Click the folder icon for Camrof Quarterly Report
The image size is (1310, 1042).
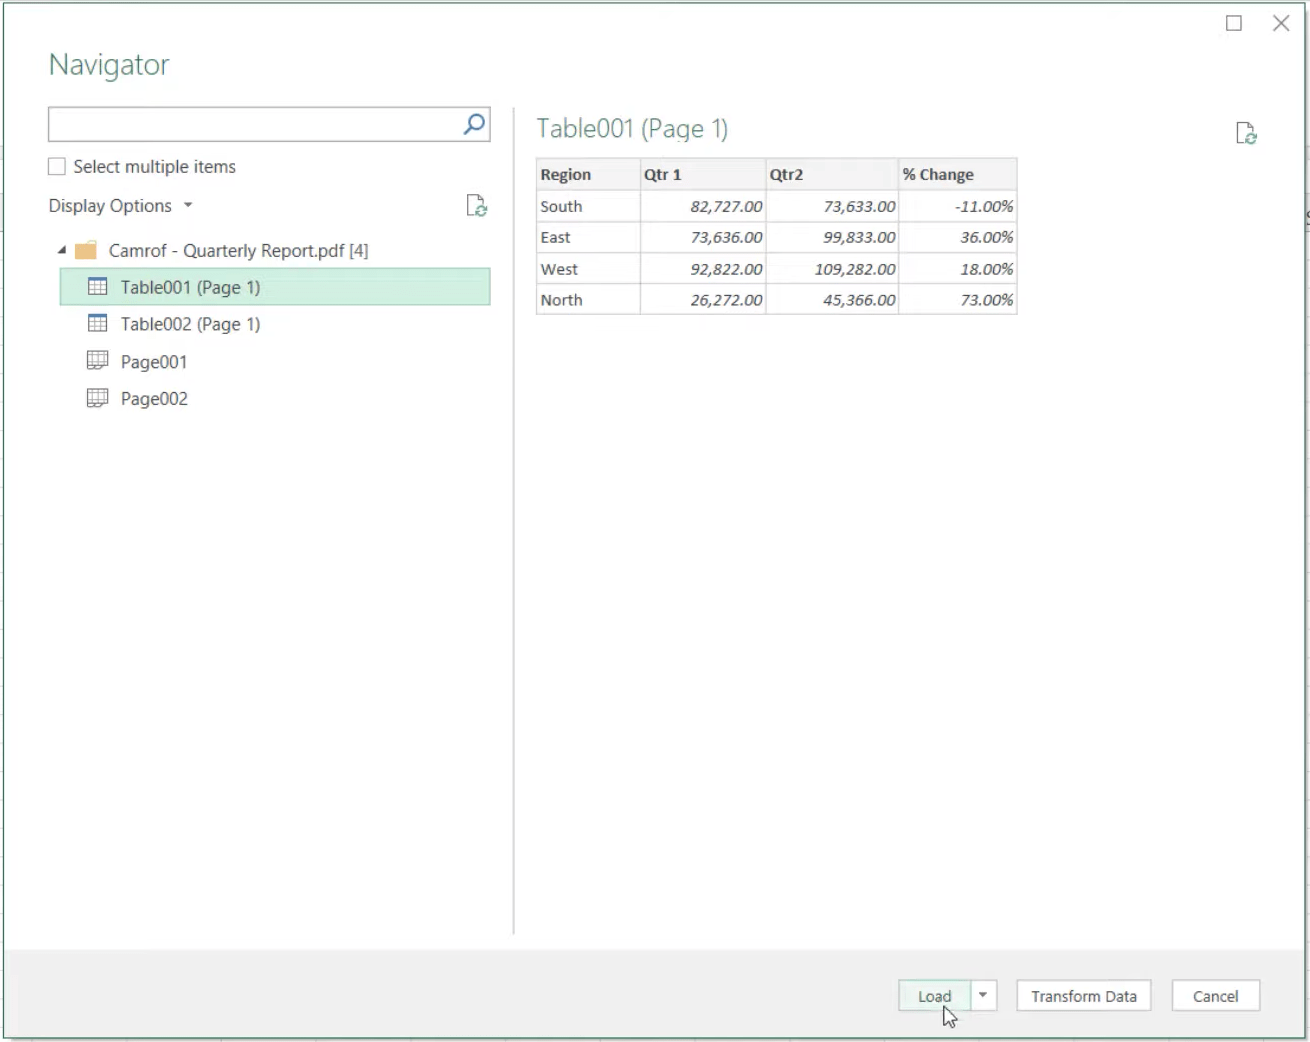pyautogui.click(x=85, y=250)
